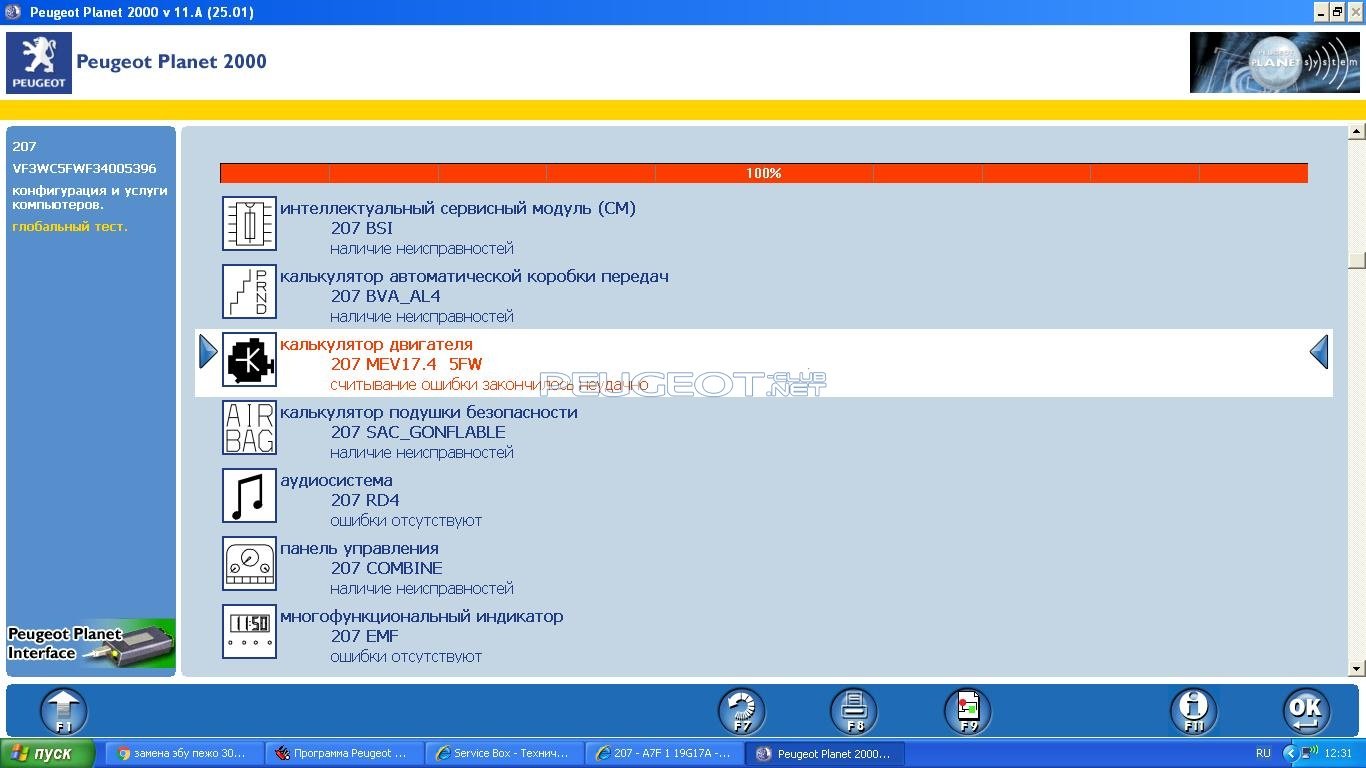This screenshot has height=768, width=1366.
Task: Click 'глобальный тест.' in sidebar
Action: click(x=70, y=227)
